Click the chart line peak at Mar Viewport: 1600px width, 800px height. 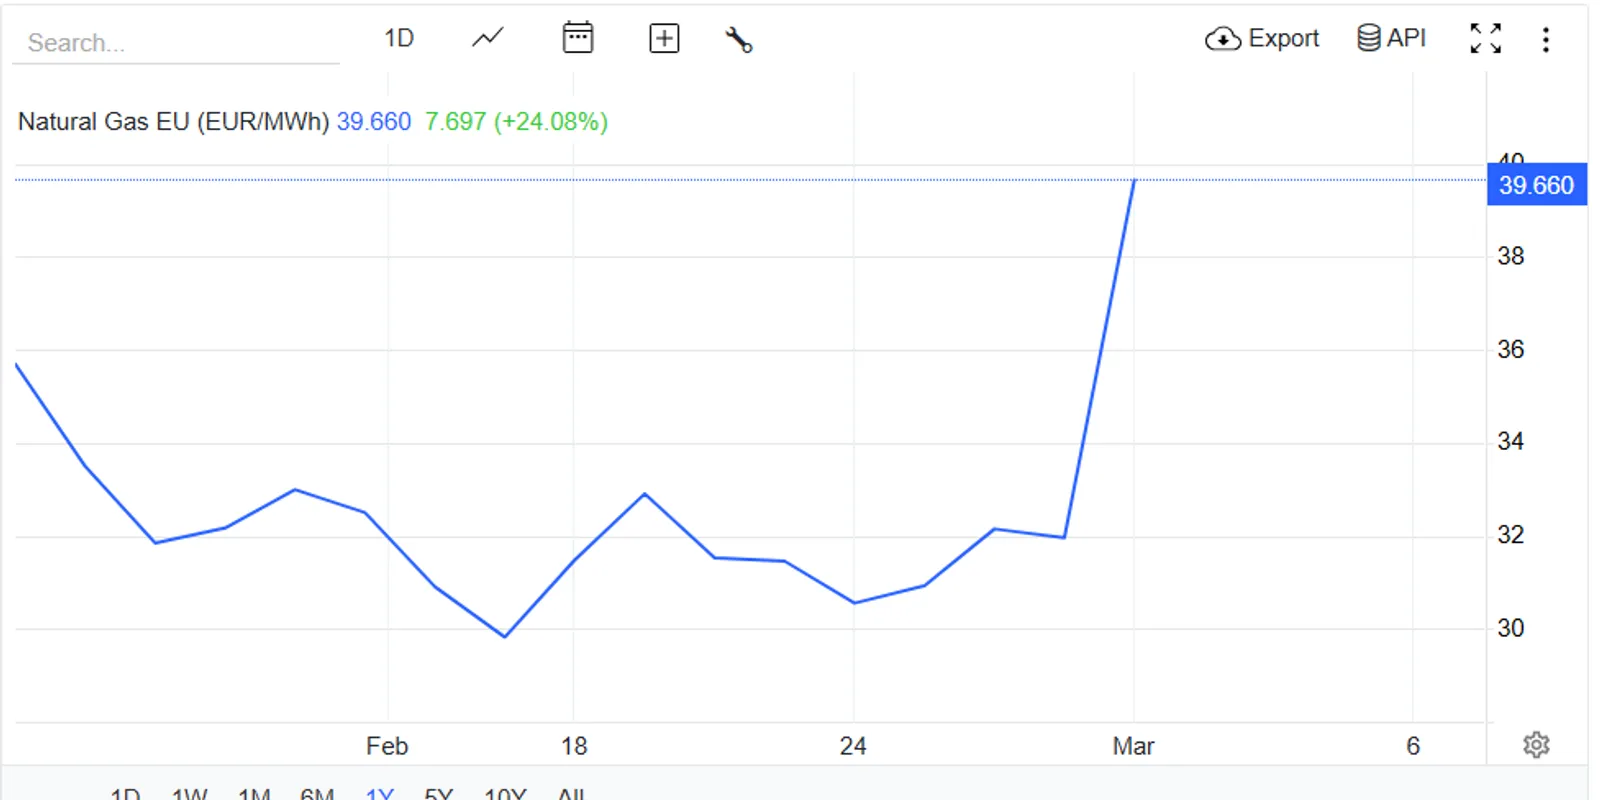[1134, 181]
